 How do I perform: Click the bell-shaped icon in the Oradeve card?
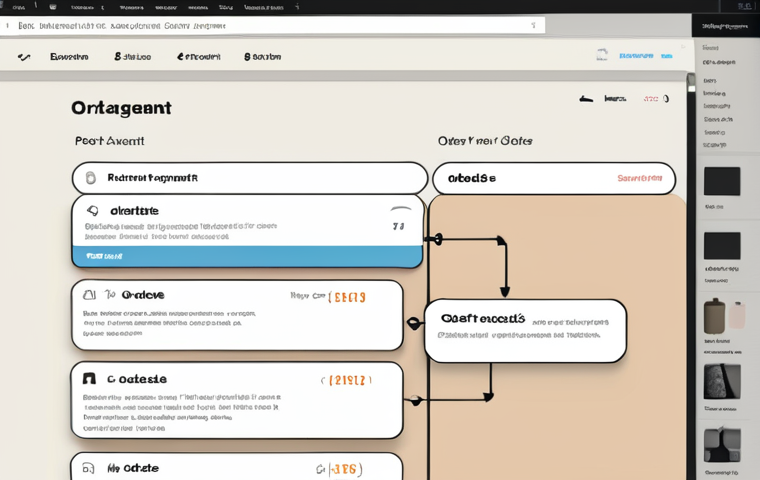click(x=89, y=295)
